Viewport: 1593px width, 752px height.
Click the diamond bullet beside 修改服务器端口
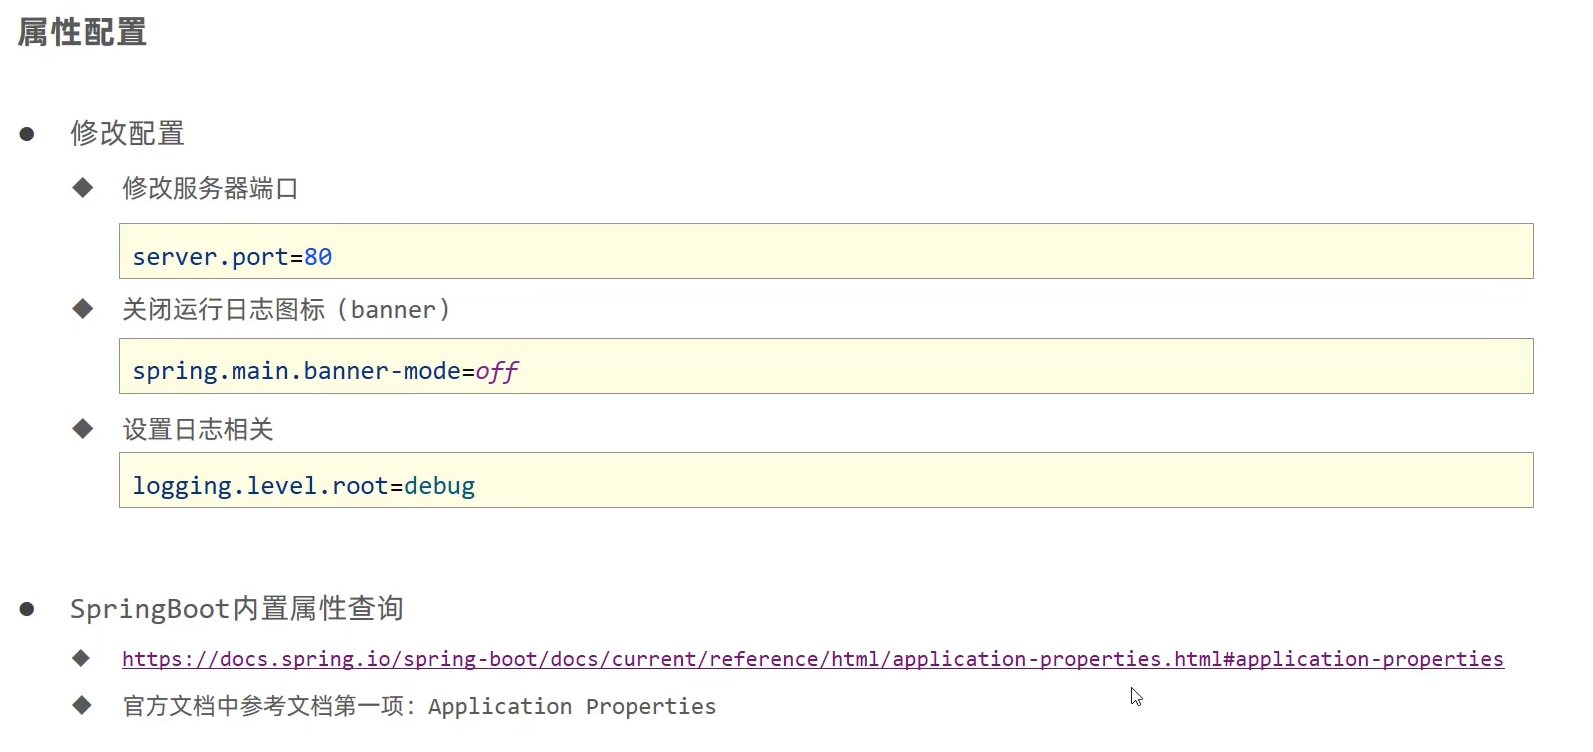[x=83, y=188]
